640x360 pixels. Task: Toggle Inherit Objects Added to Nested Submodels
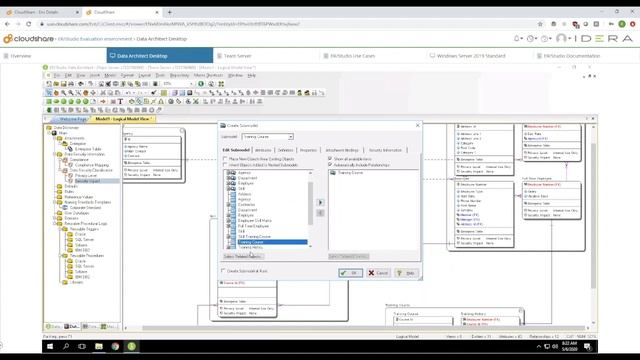225,164
